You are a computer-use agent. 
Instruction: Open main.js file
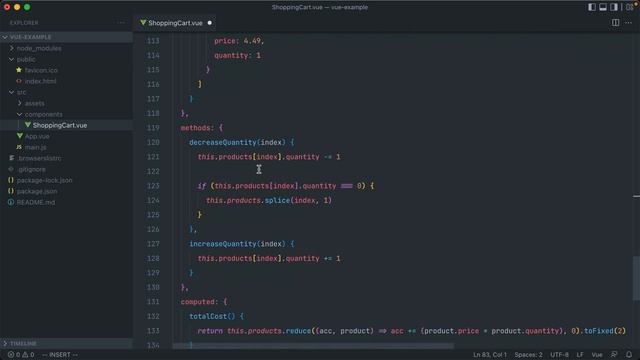tap(36, 147)
